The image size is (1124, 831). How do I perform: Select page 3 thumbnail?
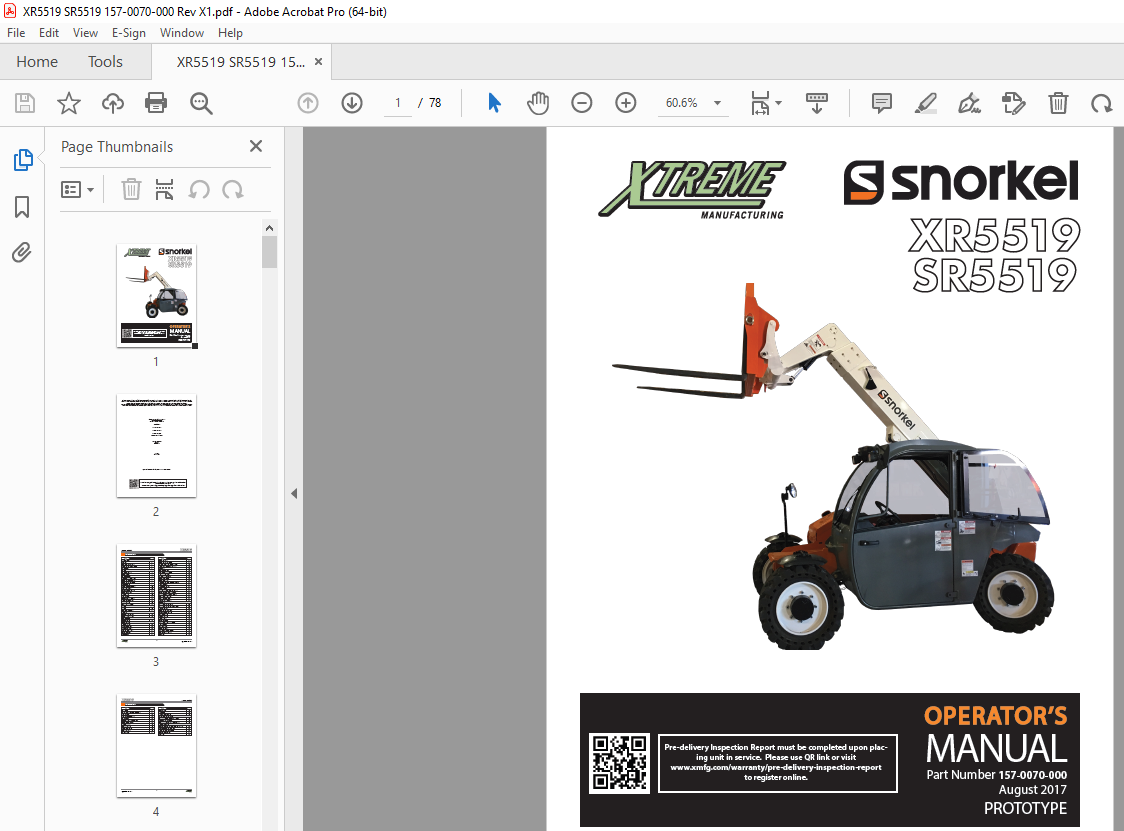(x=156, y=596)
